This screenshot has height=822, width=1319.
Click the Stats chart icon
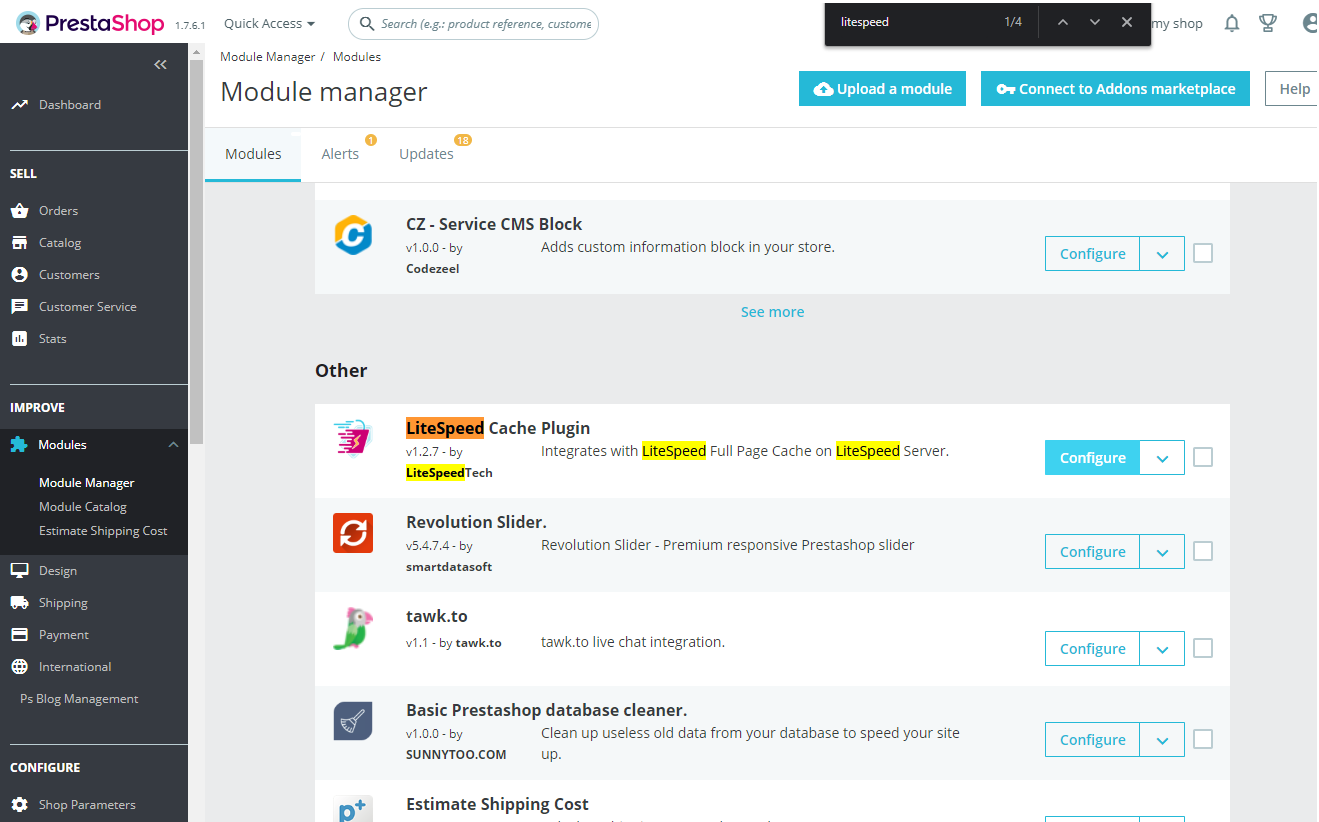(19, 338)
